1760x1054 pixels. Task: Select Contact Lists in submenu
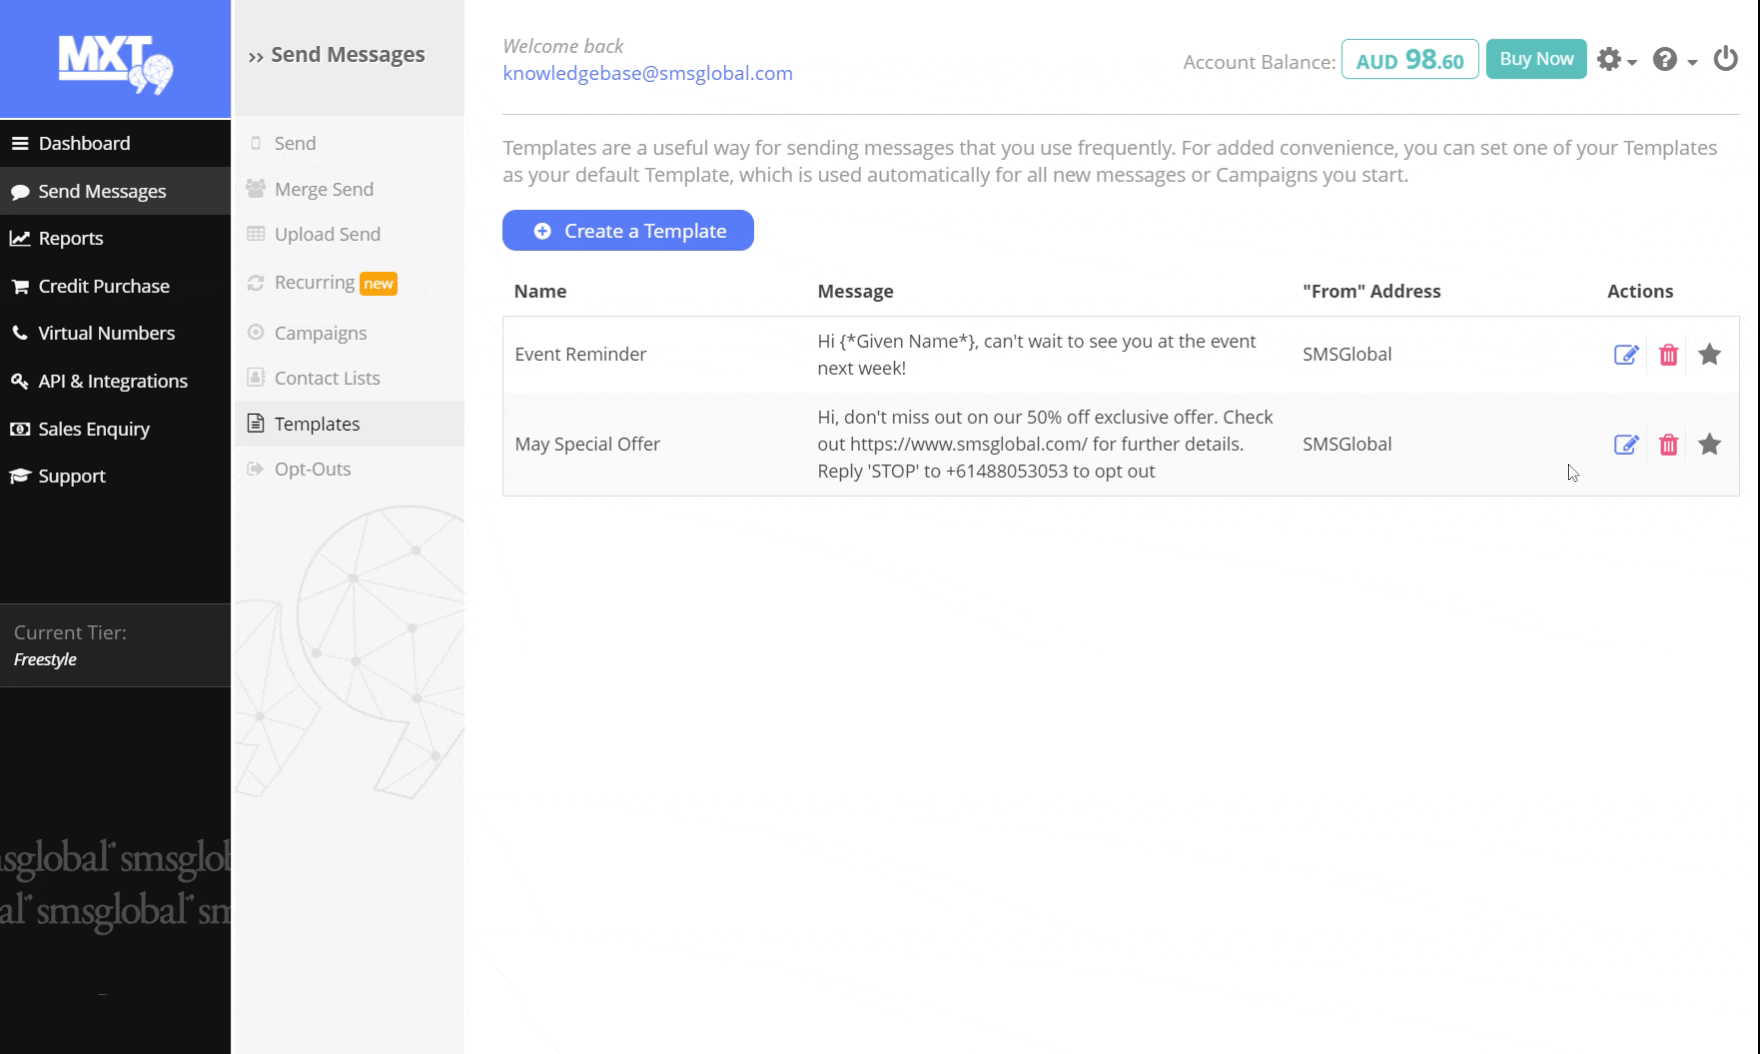(x=327, y=378)
